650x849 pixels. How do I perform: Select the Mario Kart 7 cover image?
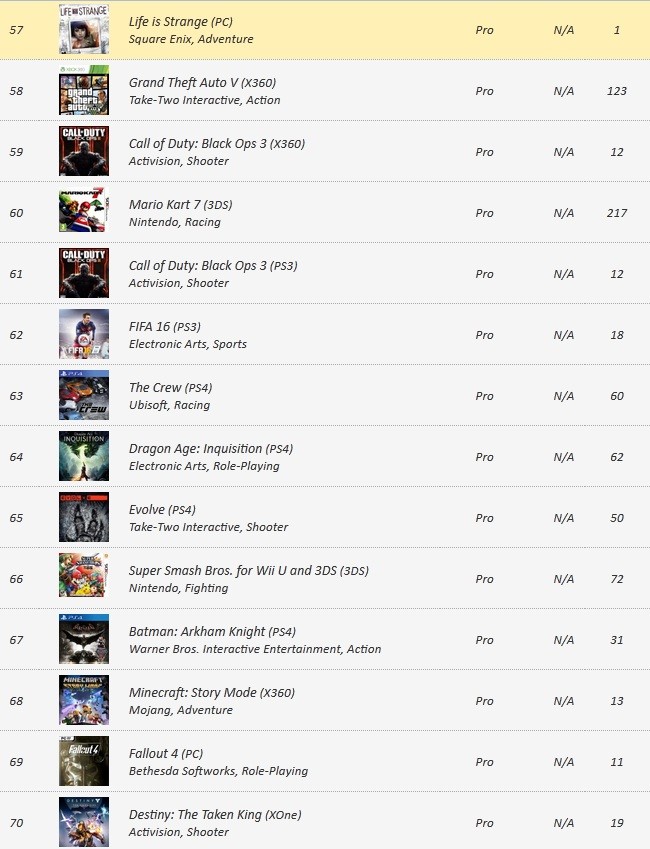point(84,212)
